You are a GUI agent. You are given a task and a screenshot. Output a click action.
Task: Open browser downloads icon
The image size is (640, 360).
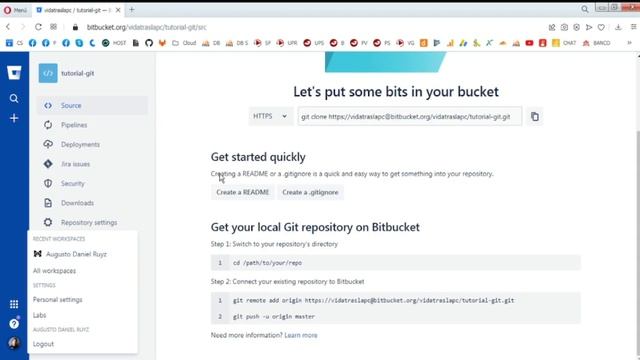tap(618, 27)
